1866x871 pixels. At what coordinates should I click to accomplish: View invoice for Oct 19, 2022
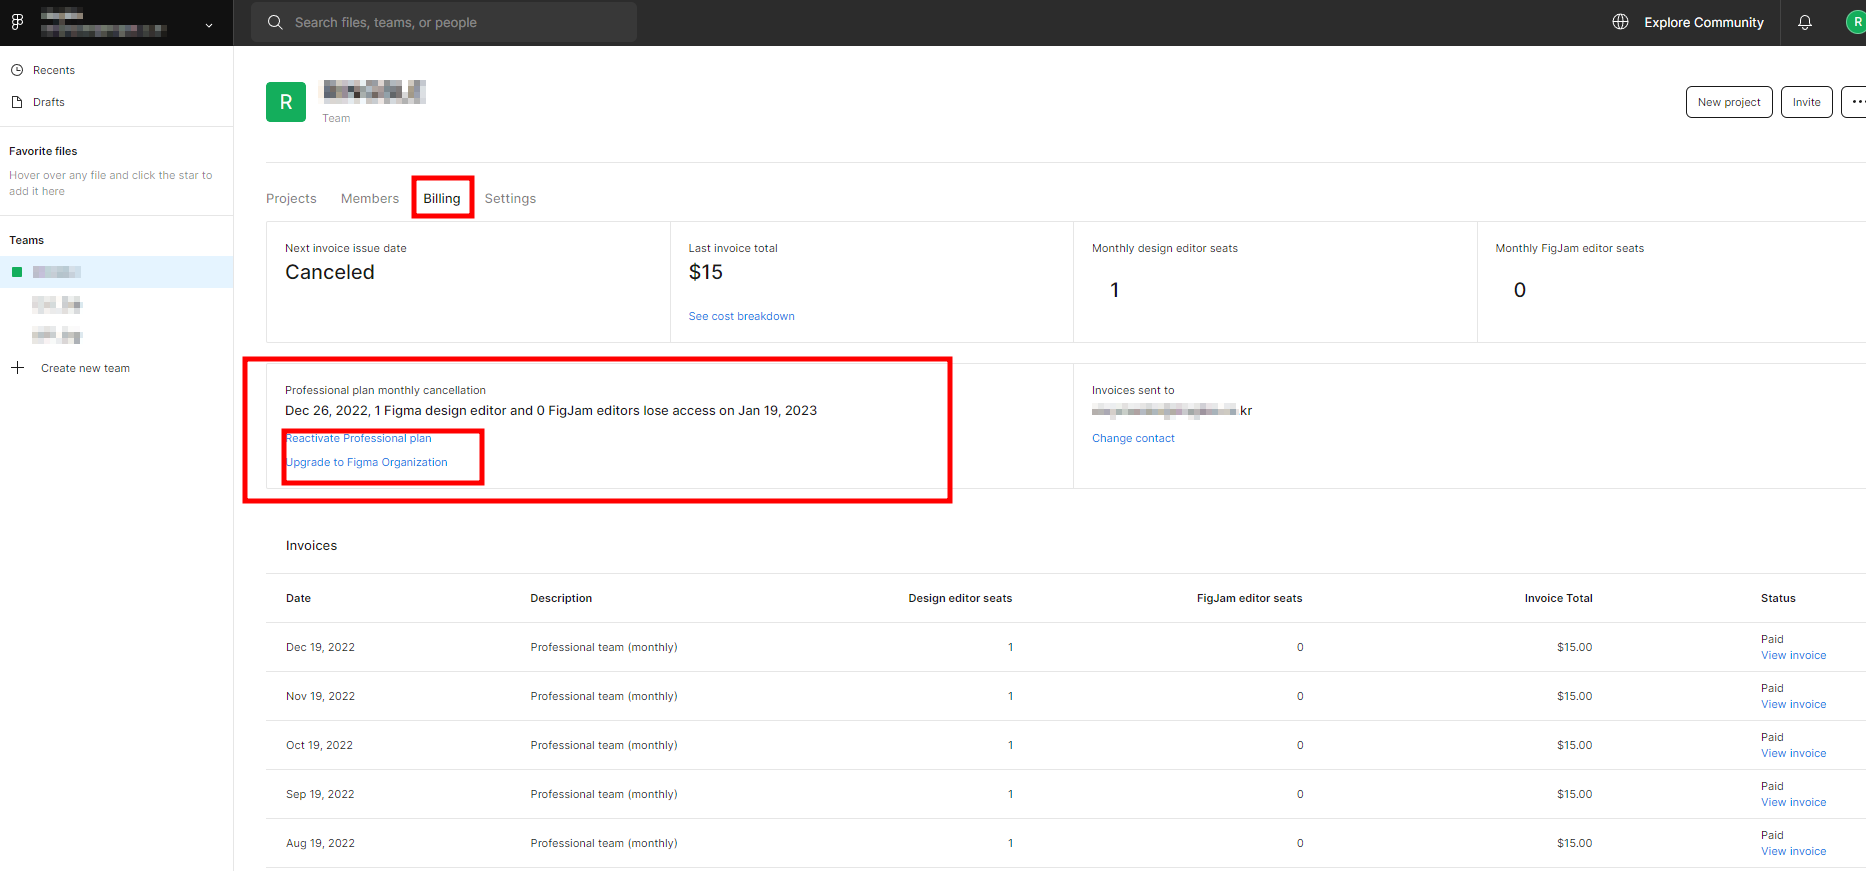coord(1793,754)
